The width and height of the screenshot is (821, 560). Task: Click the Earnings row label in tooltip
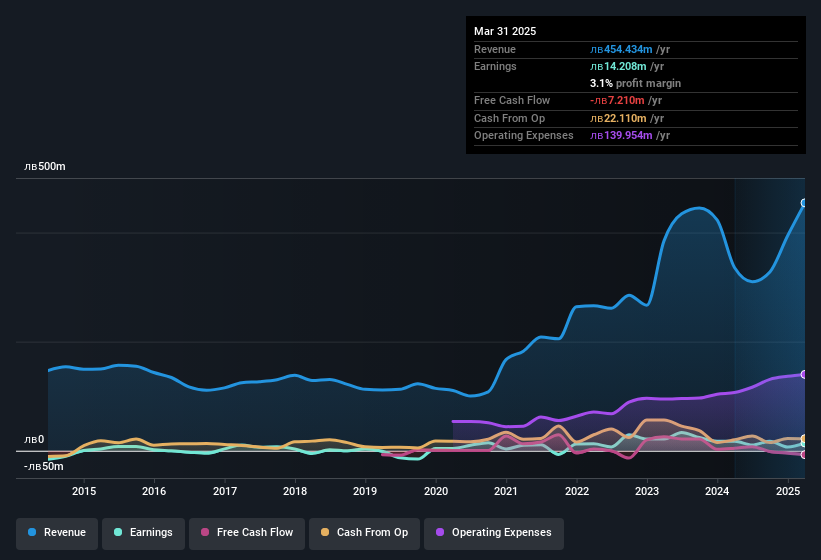click(495, 66)
